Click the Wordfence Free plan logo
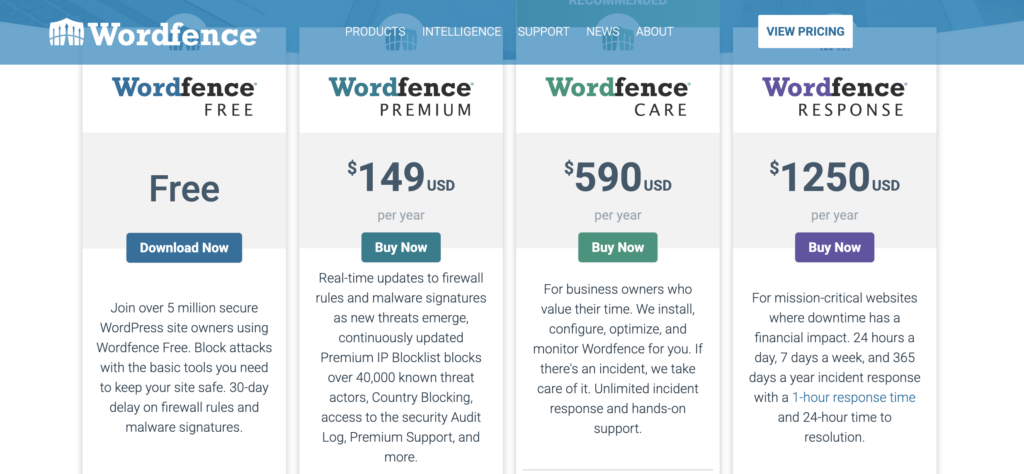1024x474 pixels. click(x=184, y=97)
